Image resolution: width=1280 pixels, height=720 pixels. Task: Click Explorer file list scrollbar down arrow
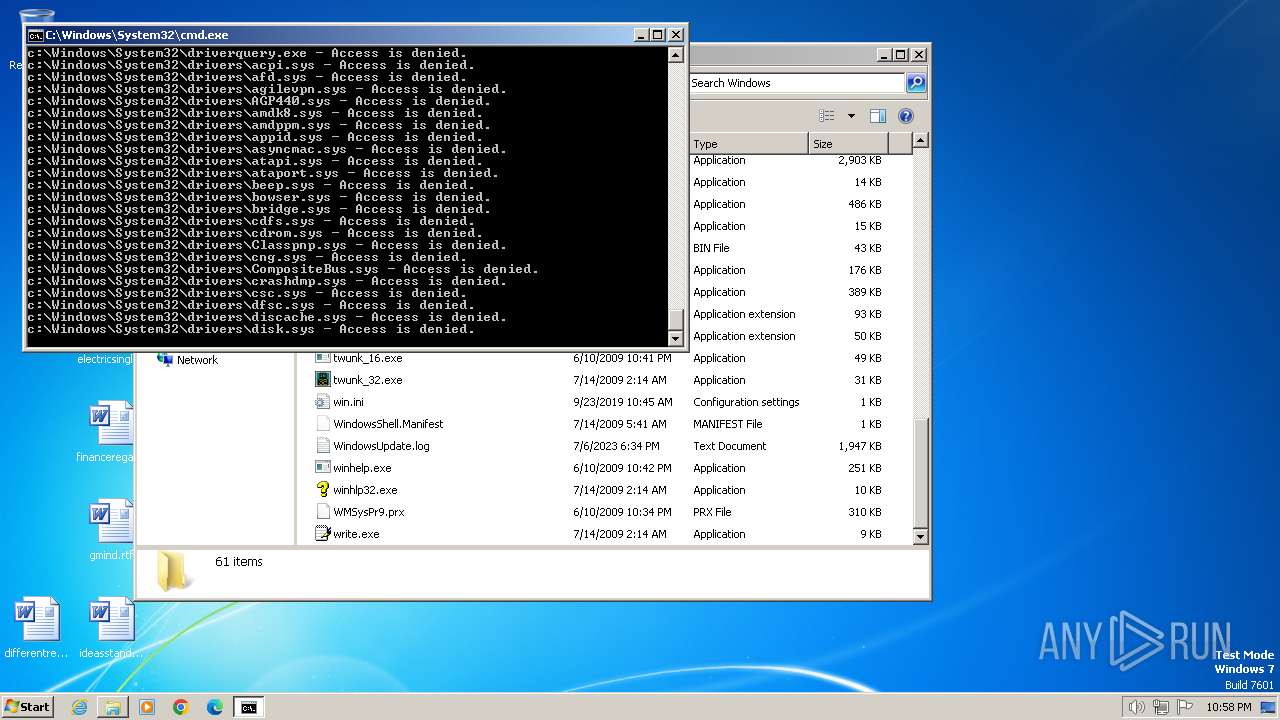pyautogui.click(x=921, y=537)
